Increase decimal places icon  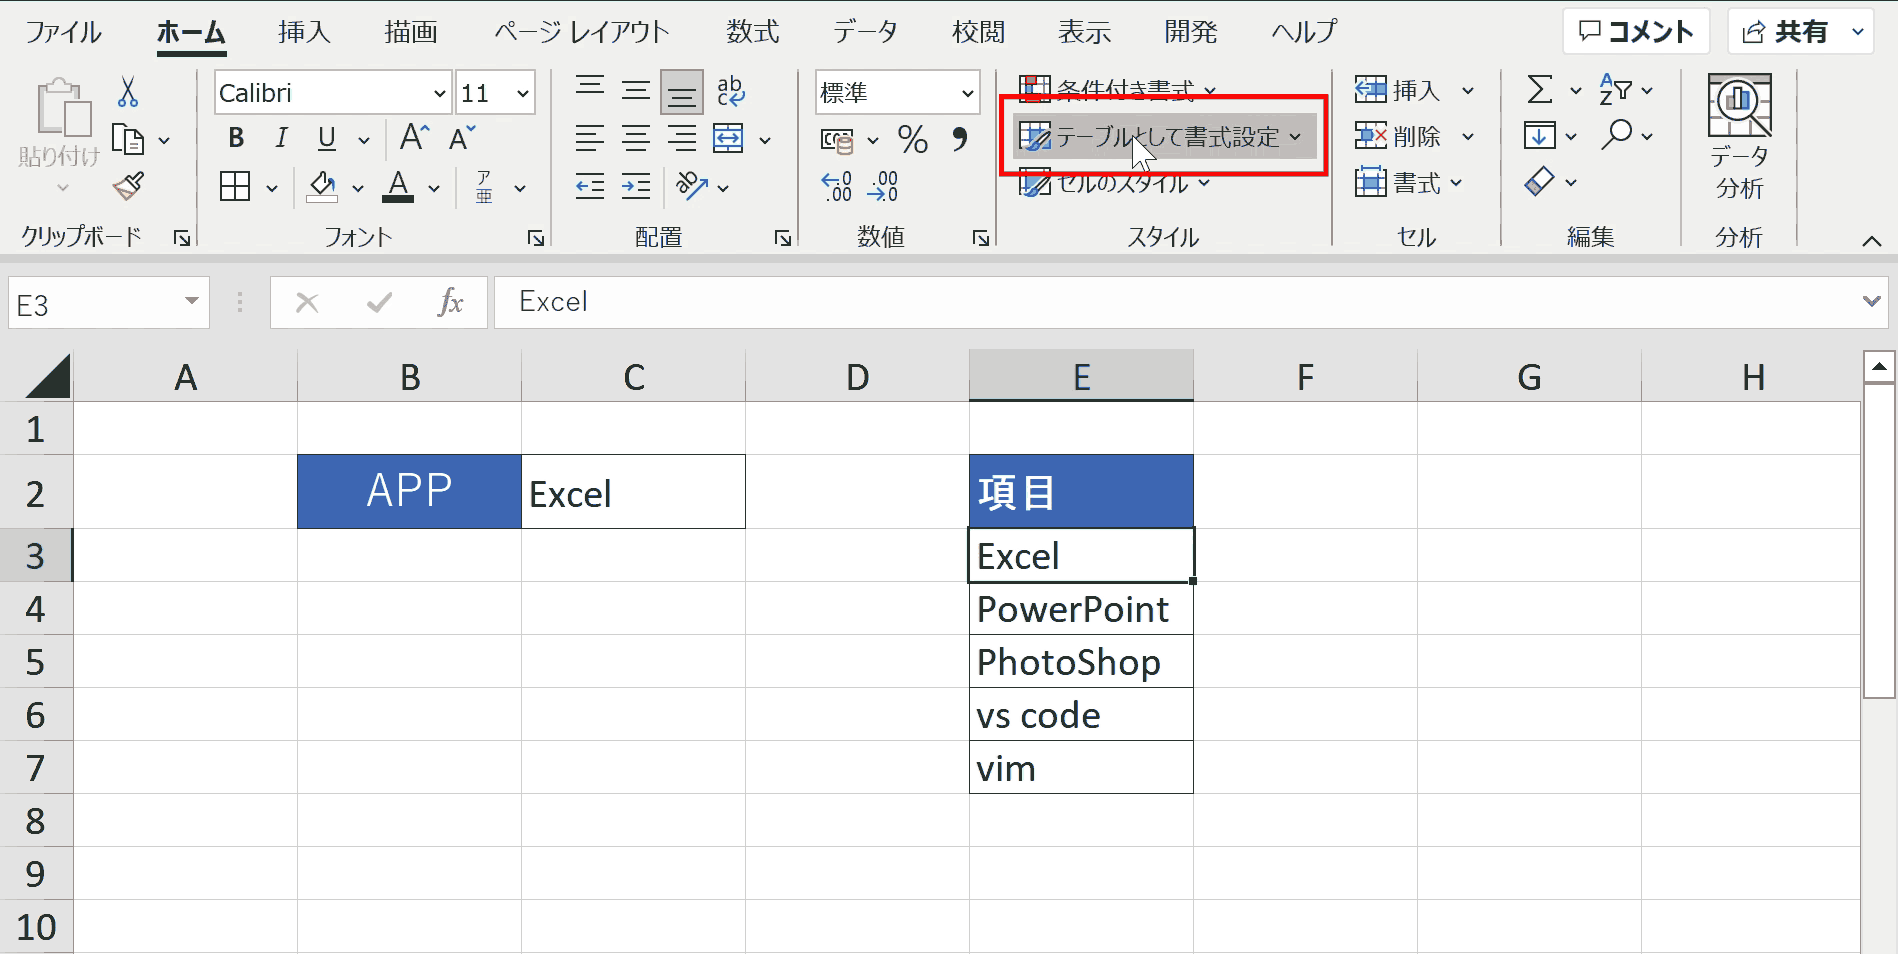tap(837, 186)
